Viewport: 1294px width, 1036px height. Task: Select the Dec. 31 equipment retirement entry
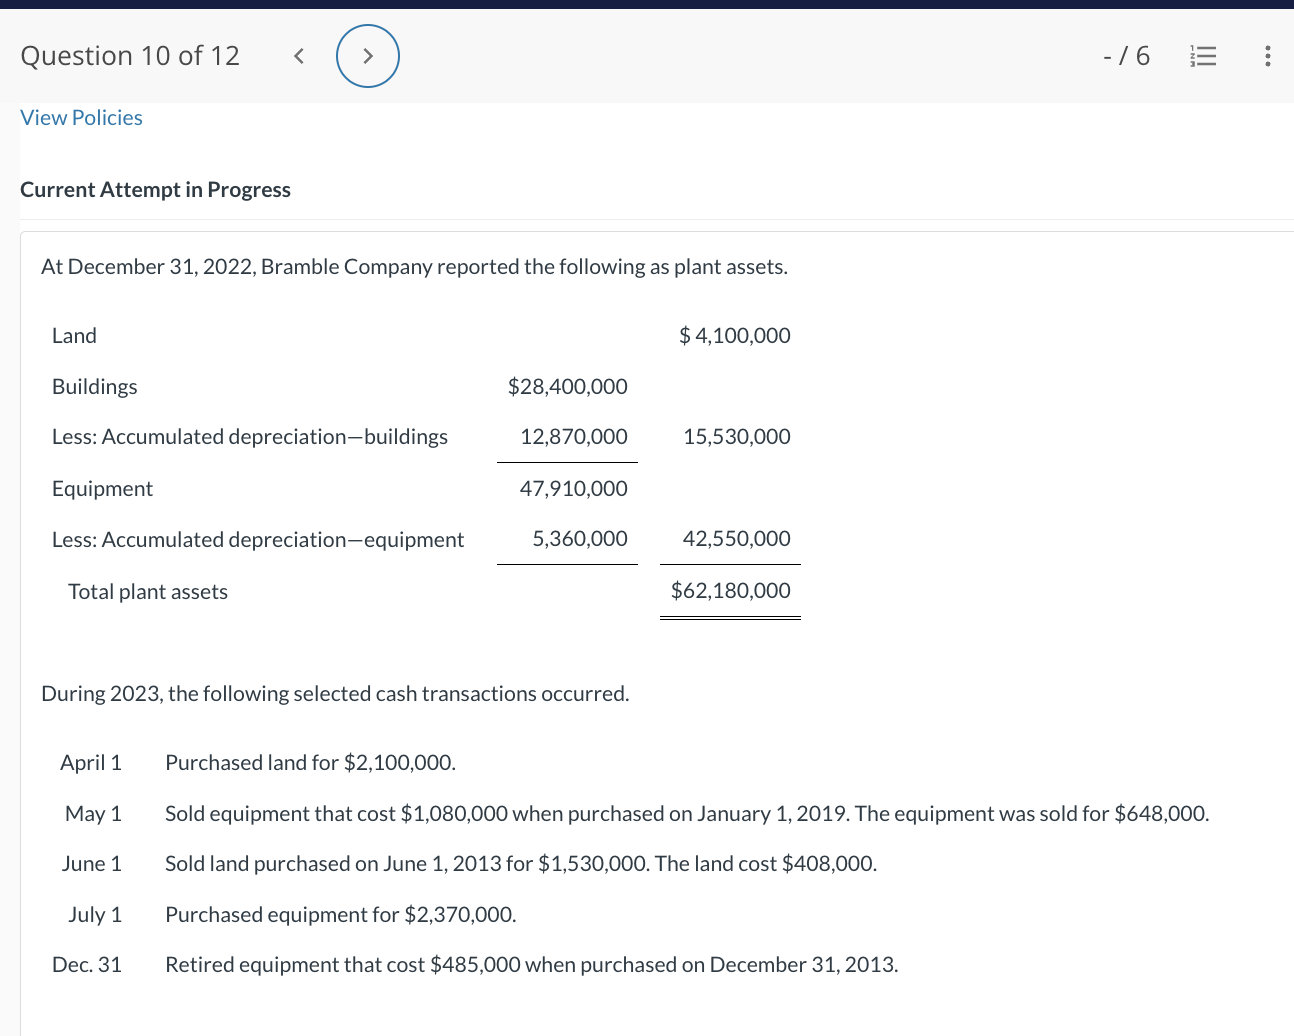click(x=531, y=964)
